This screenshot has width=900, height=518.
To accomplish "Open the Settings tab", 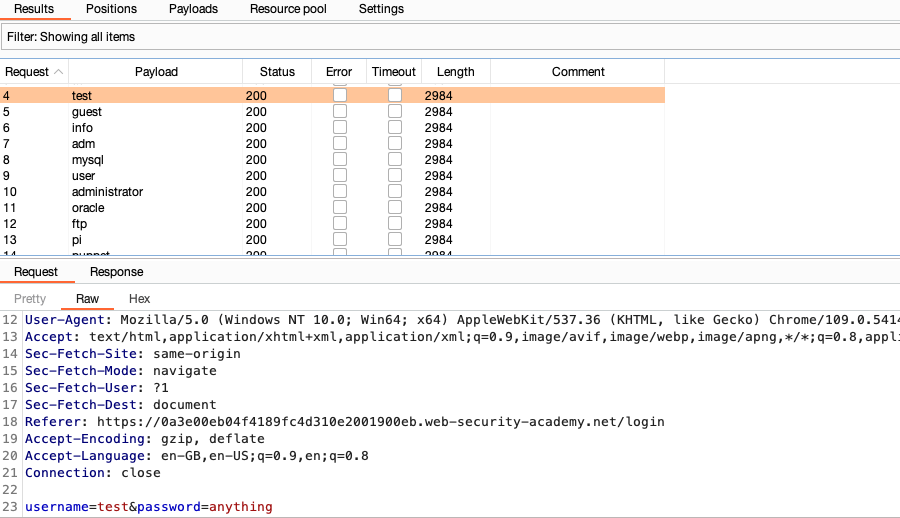I will coord(381,9).
